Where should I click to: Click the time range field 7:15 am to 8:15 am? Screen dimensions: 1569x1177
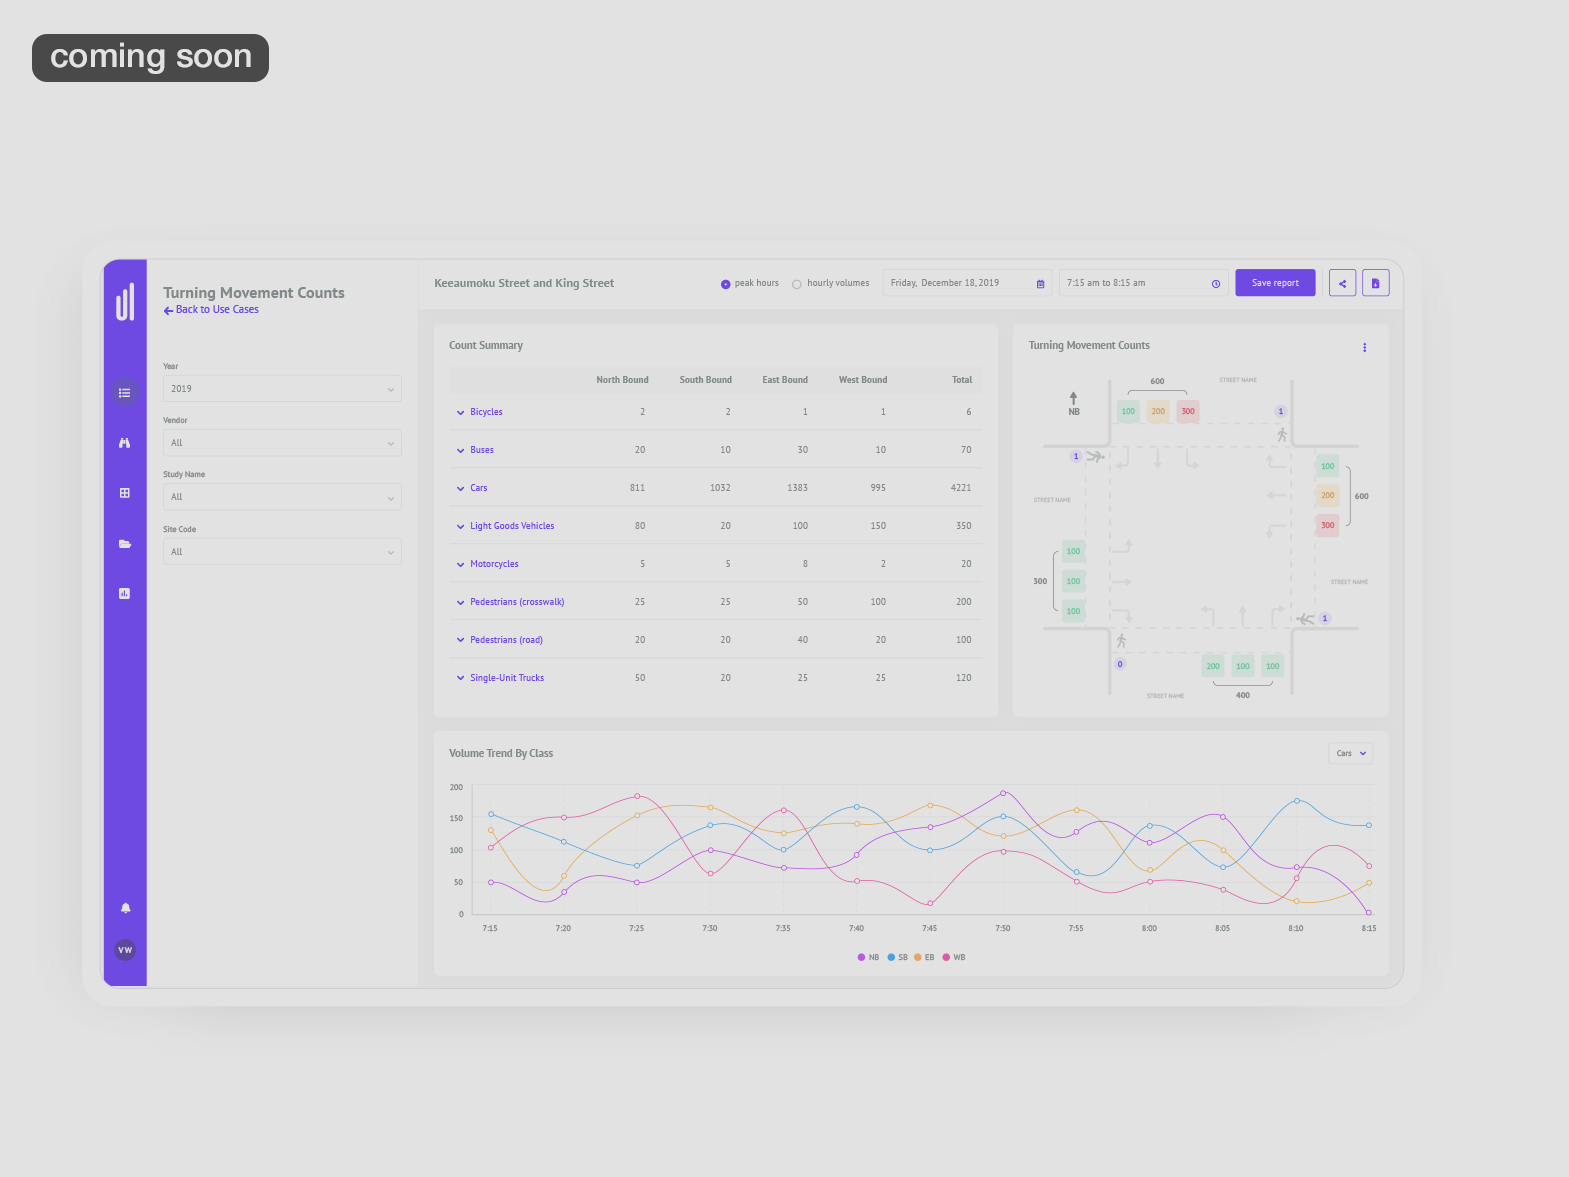1143,283
